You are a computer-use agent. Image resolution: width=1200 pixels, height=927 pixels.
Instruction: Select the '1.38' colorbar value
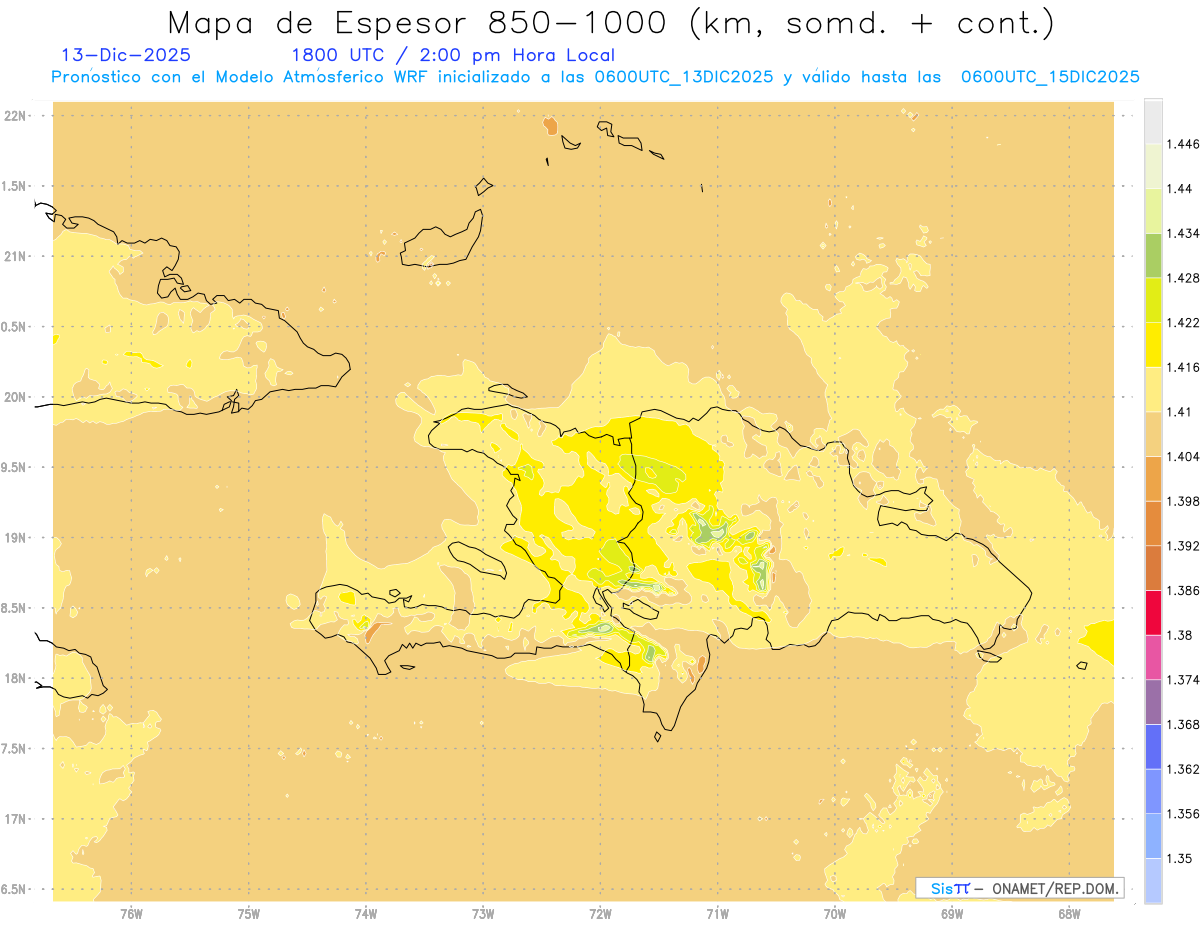[x=1179, y=635]
